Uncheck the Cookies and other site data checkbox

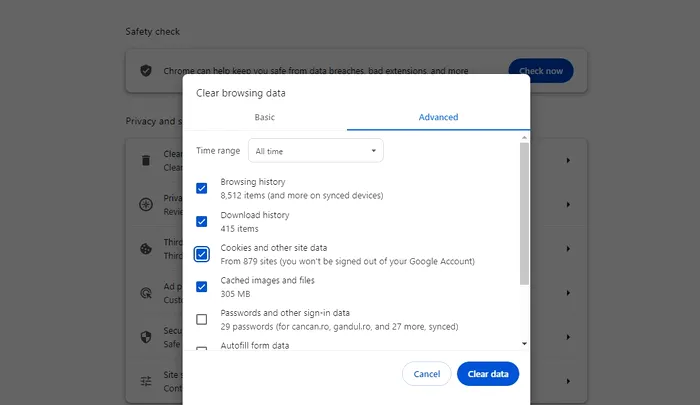pyautogui.click(x=202, y=255)
